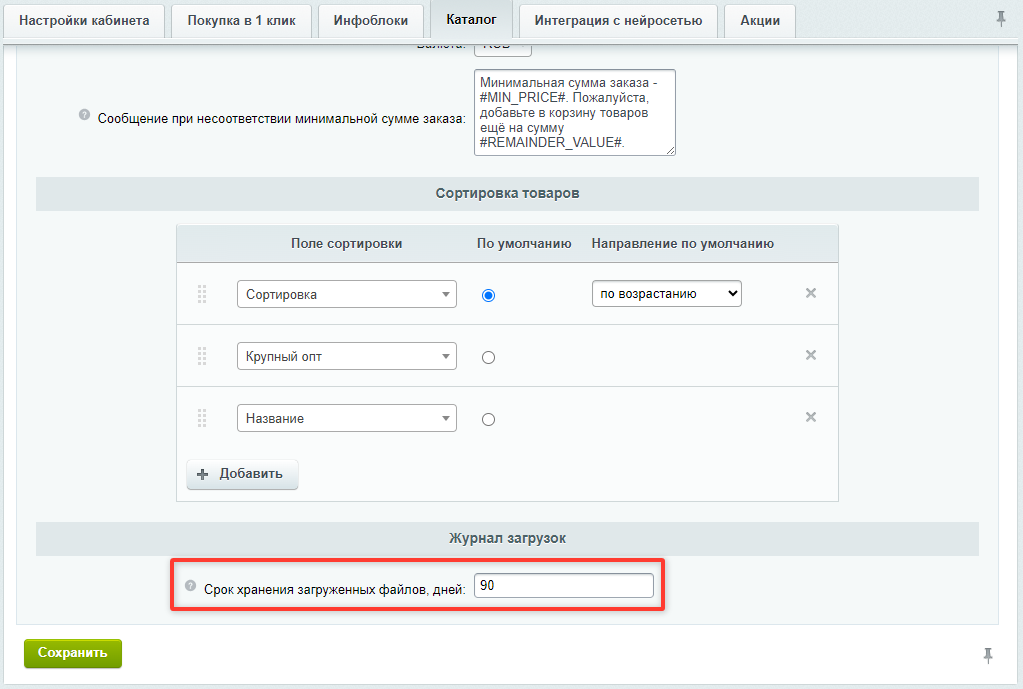Open Интеграция с нейросетью tab
The height and width of the screenshot is (689, 1023).
[x=618, y=21]
